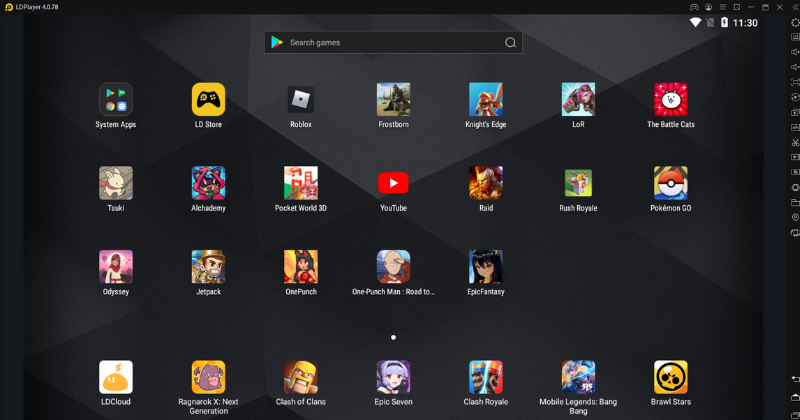Click the Android home button in sidebar
Image resolution: width=800 pixels, height=420 pixels.
pyautogui.click(x=795, y=398)
